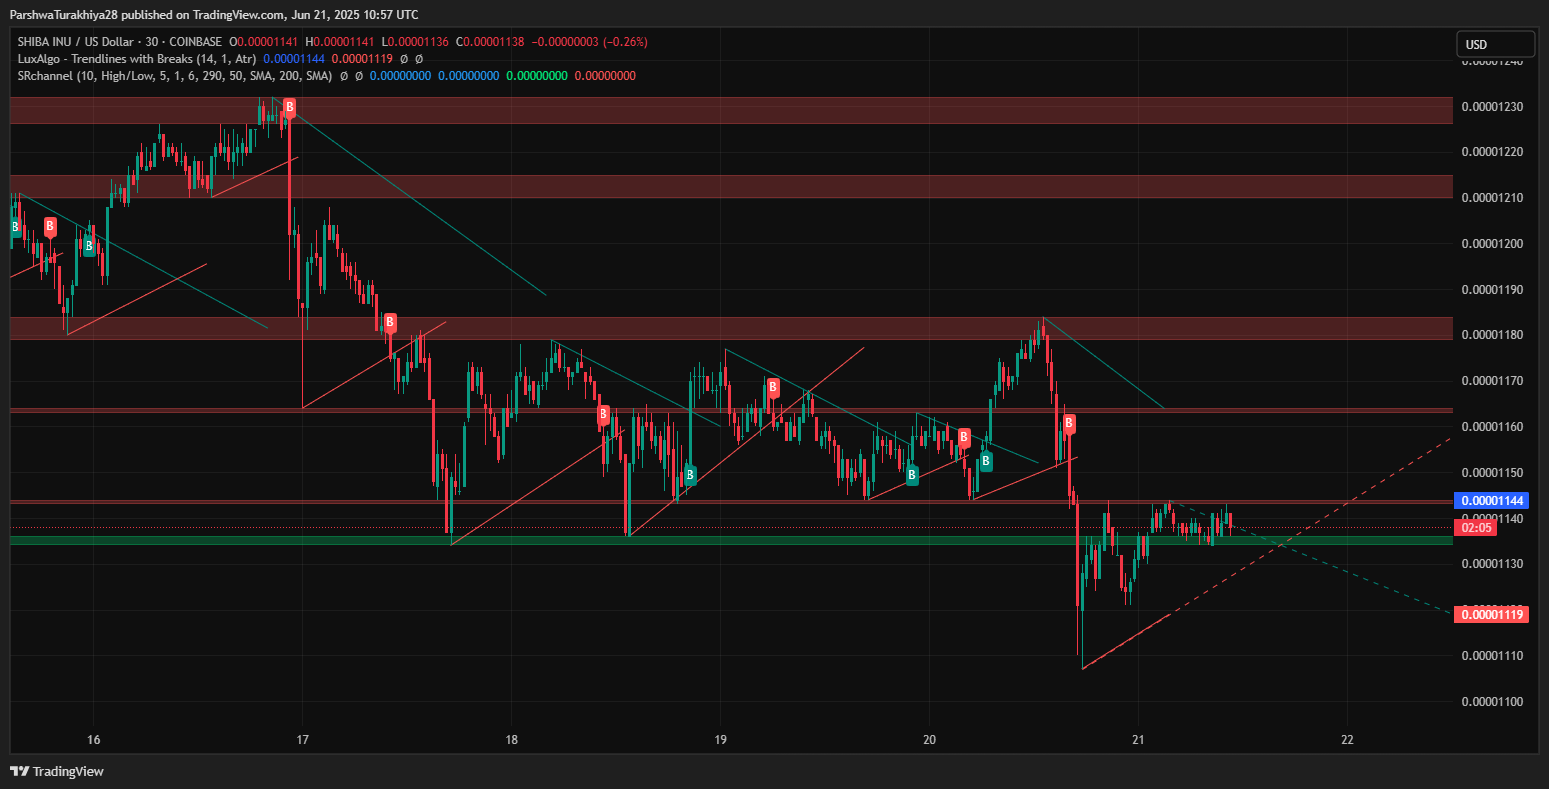
Task: Click the 02:05 countdown label on price axis
Action: (x=1476, y=527)
